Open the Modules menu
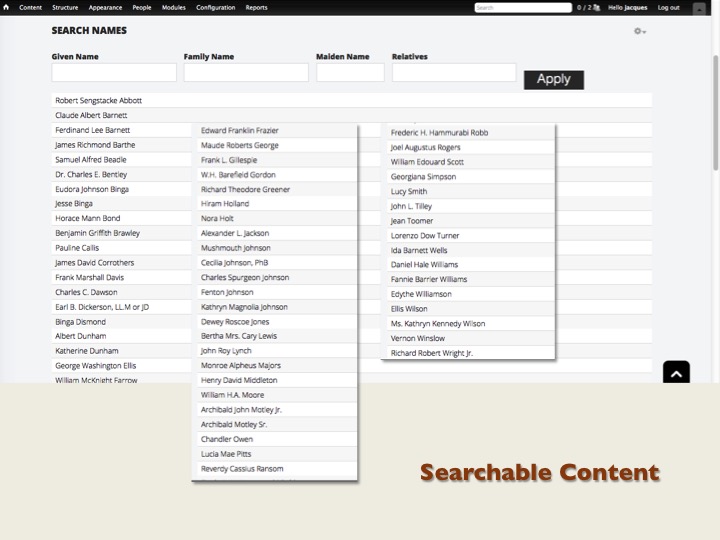720x540 pixels. pyautogui.click(x=173, y=7)
